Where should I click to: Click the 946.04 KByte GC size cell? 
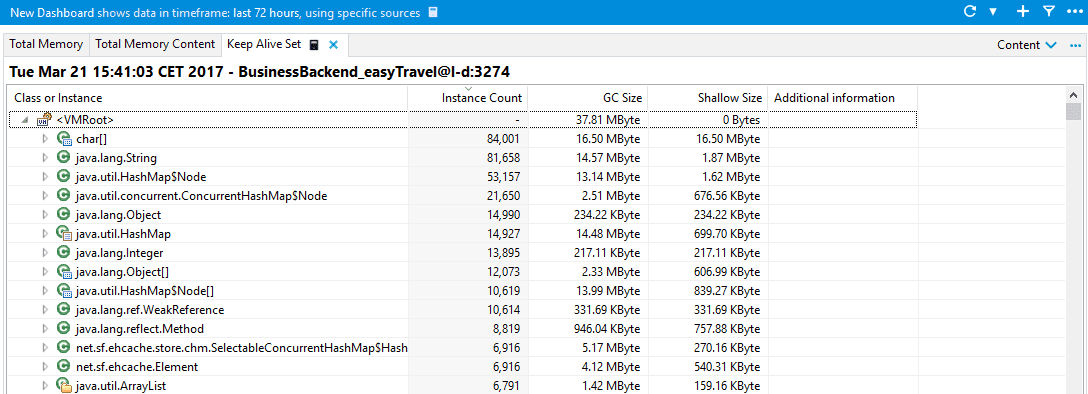tap(606, 329)
